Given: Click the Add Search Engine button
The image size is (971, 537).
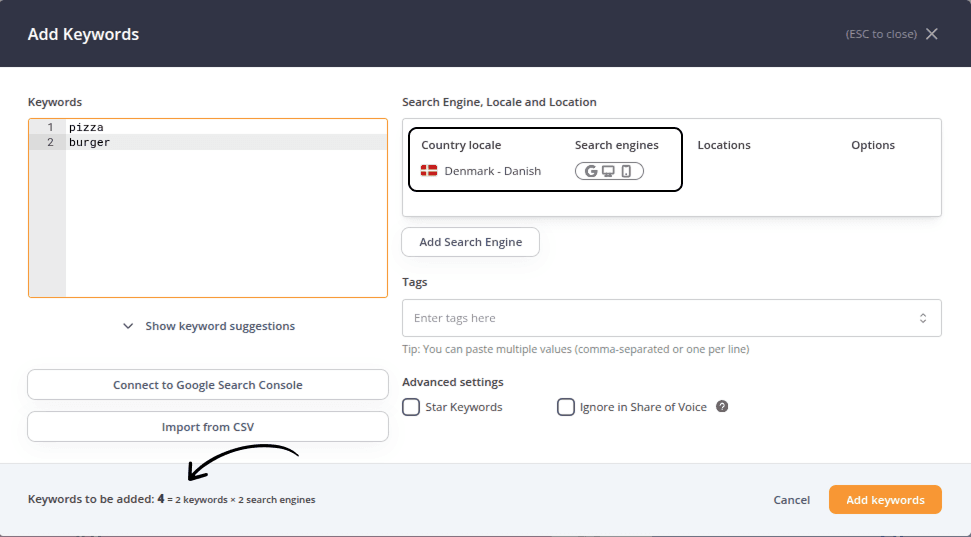Looking at the screenshot, I should tap(471, 242).
